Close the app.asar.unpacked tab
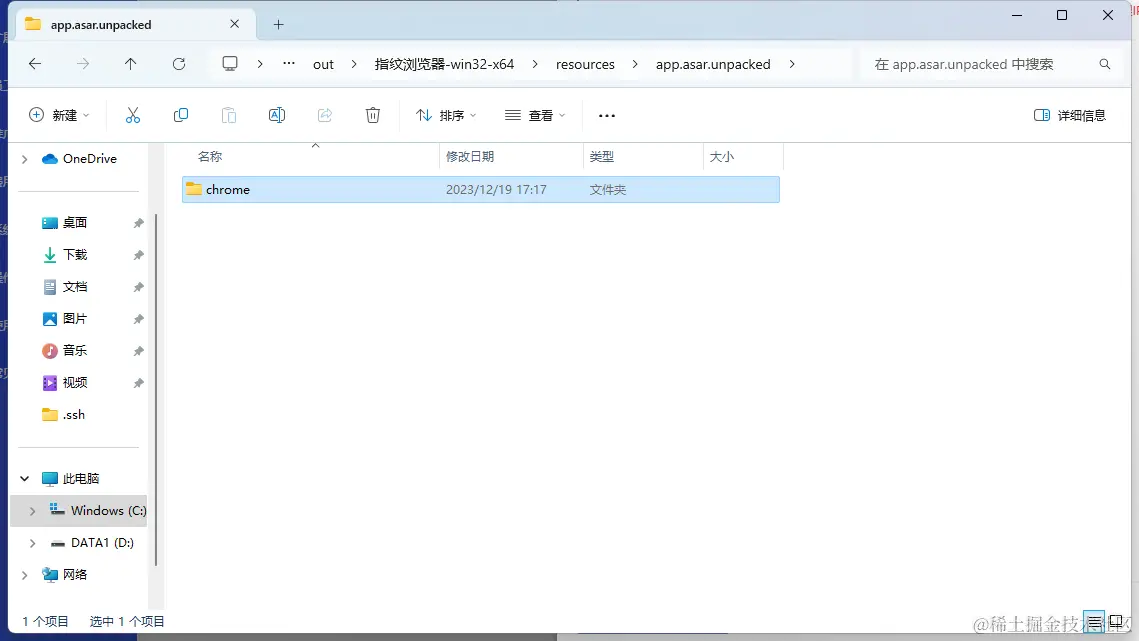This screenshot has height=641, width=1139. click(234, 24)
